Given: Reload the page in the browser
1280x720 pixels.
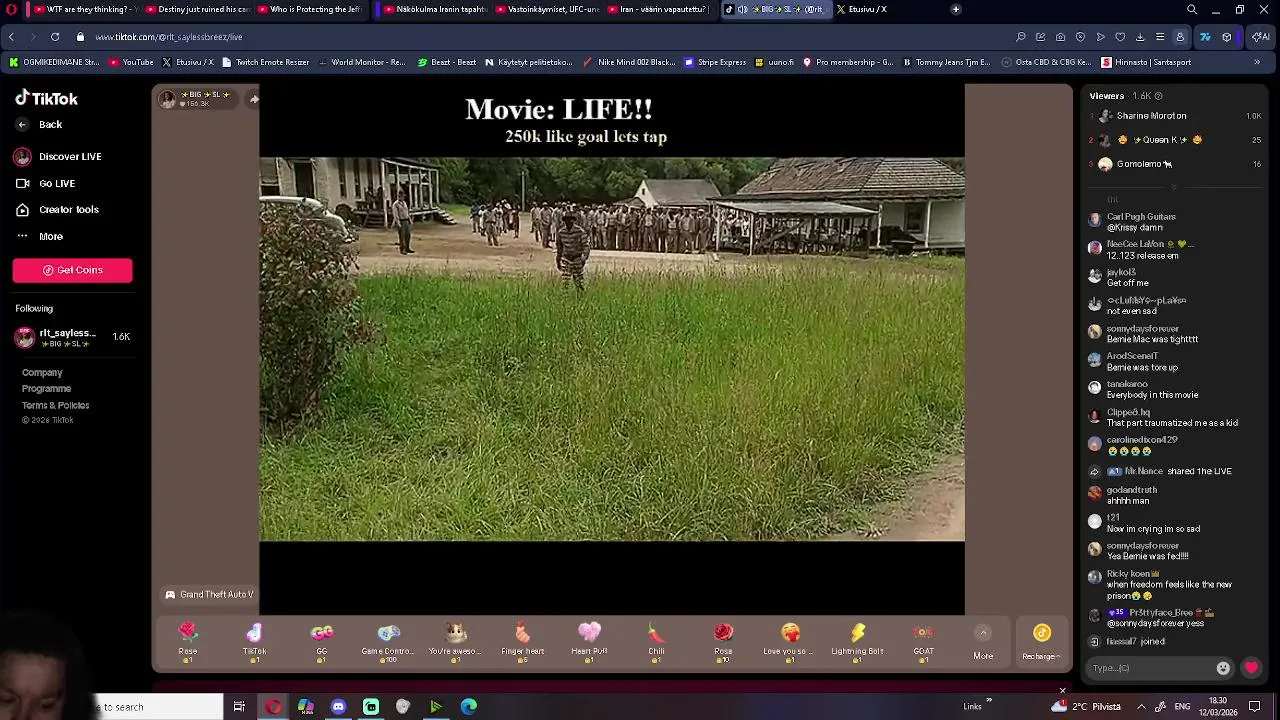Looking at the screenshot, I should click(55, 37).
